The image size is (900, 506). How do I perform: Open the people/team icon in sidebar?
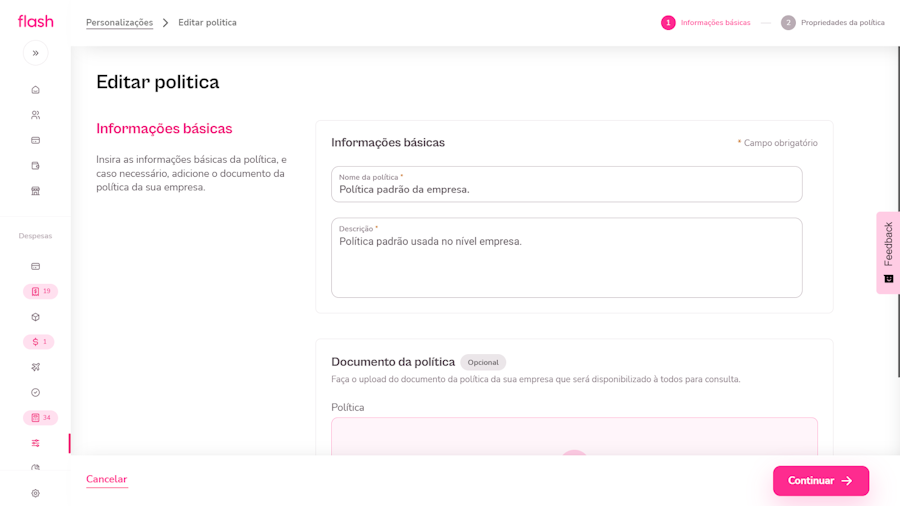pyautogui.click(x=35, y=115)
